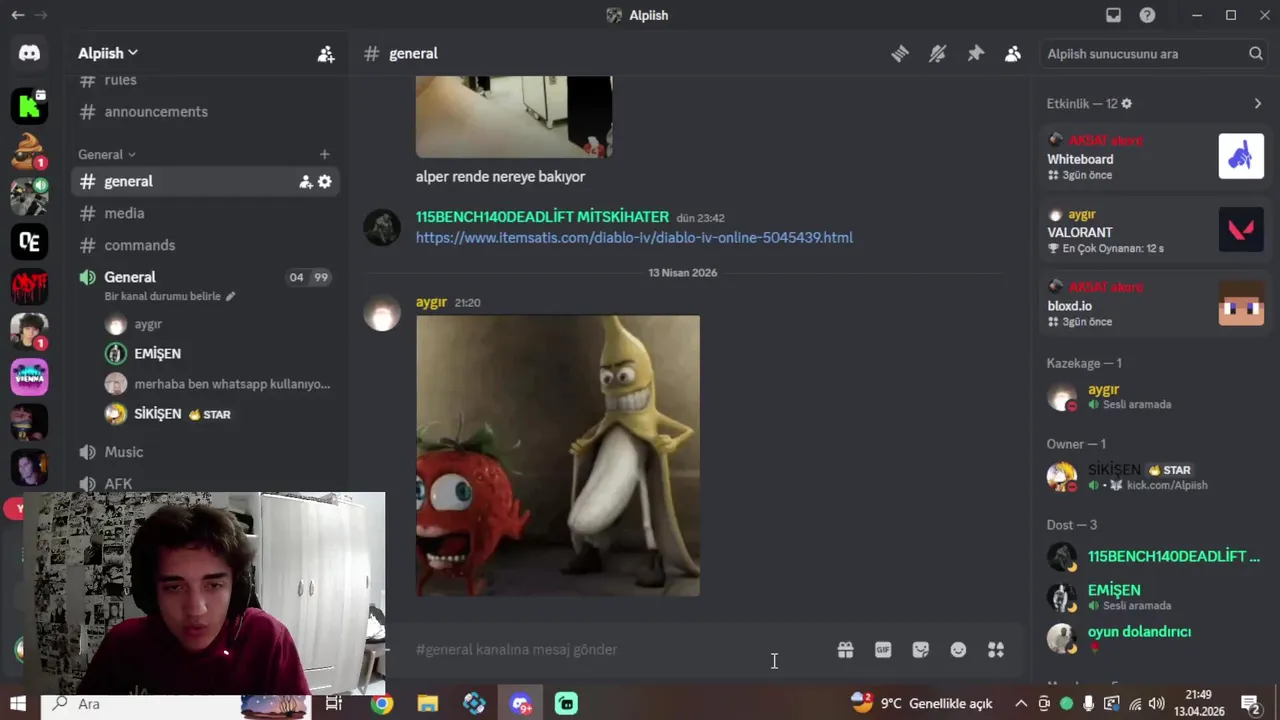Open the Threads icon
1280x720 pixels.
(899, 54)
